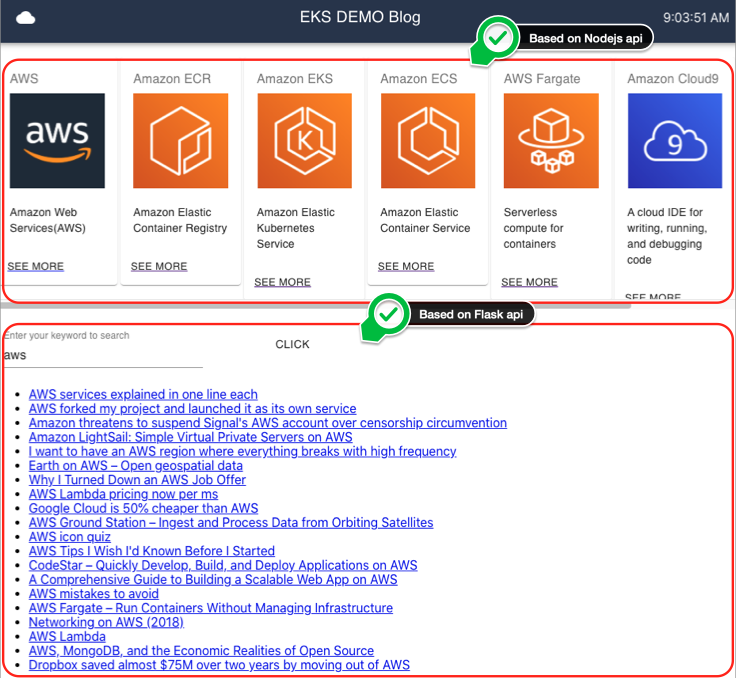This screenshot has width=736, height=678.
Task: Click the EKS DEMO Blog title
Action: click(360, 17)
